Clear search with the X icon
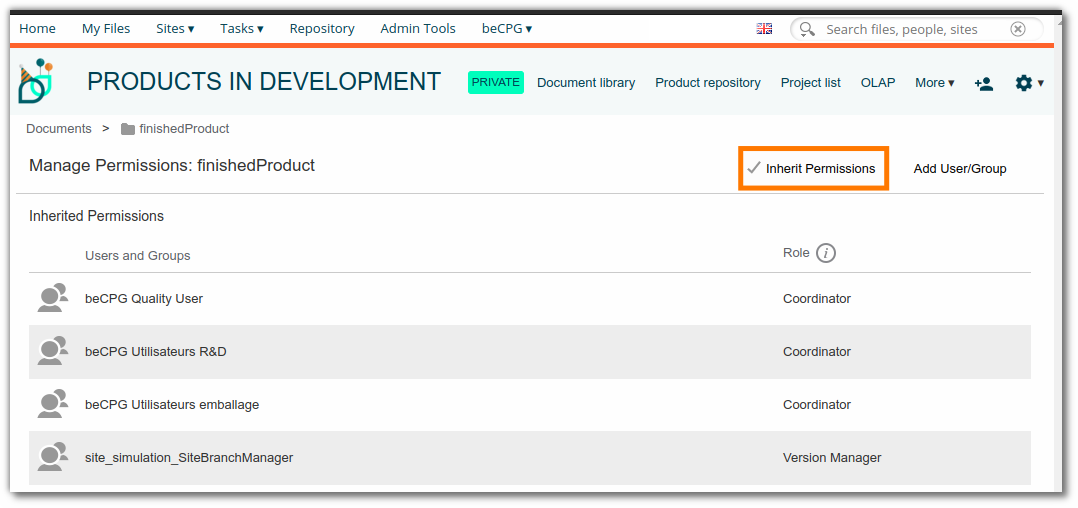The image size is (1078, 508). pos(1018,29)
